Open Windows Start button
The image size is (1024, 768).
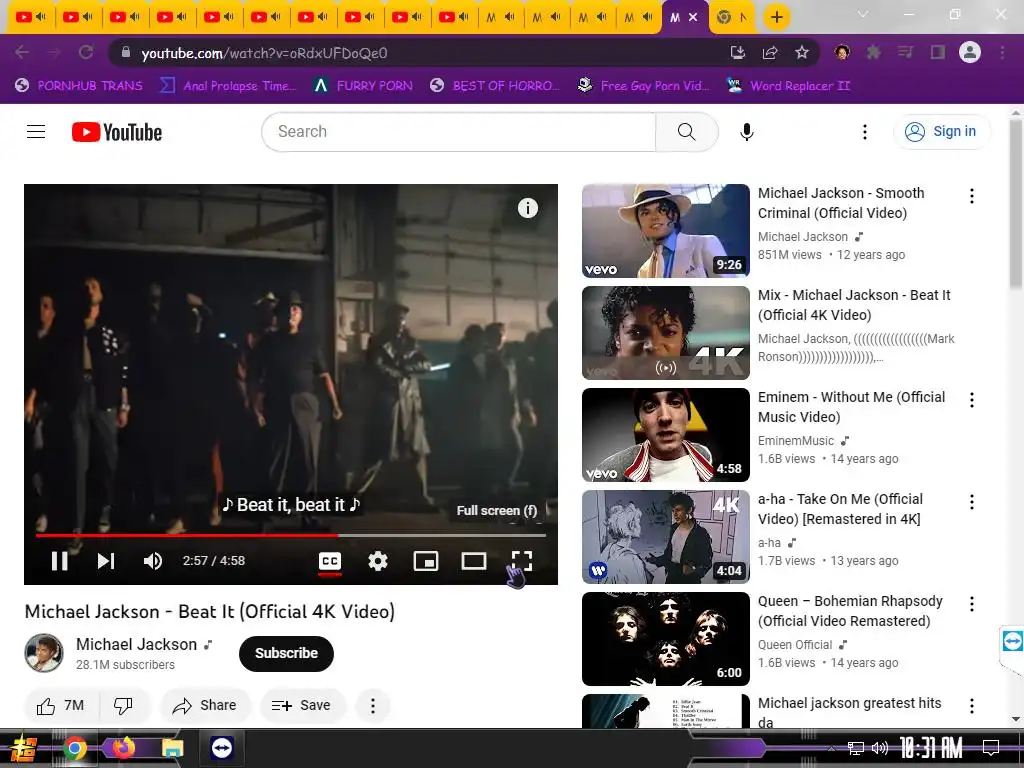coord(24,748)
